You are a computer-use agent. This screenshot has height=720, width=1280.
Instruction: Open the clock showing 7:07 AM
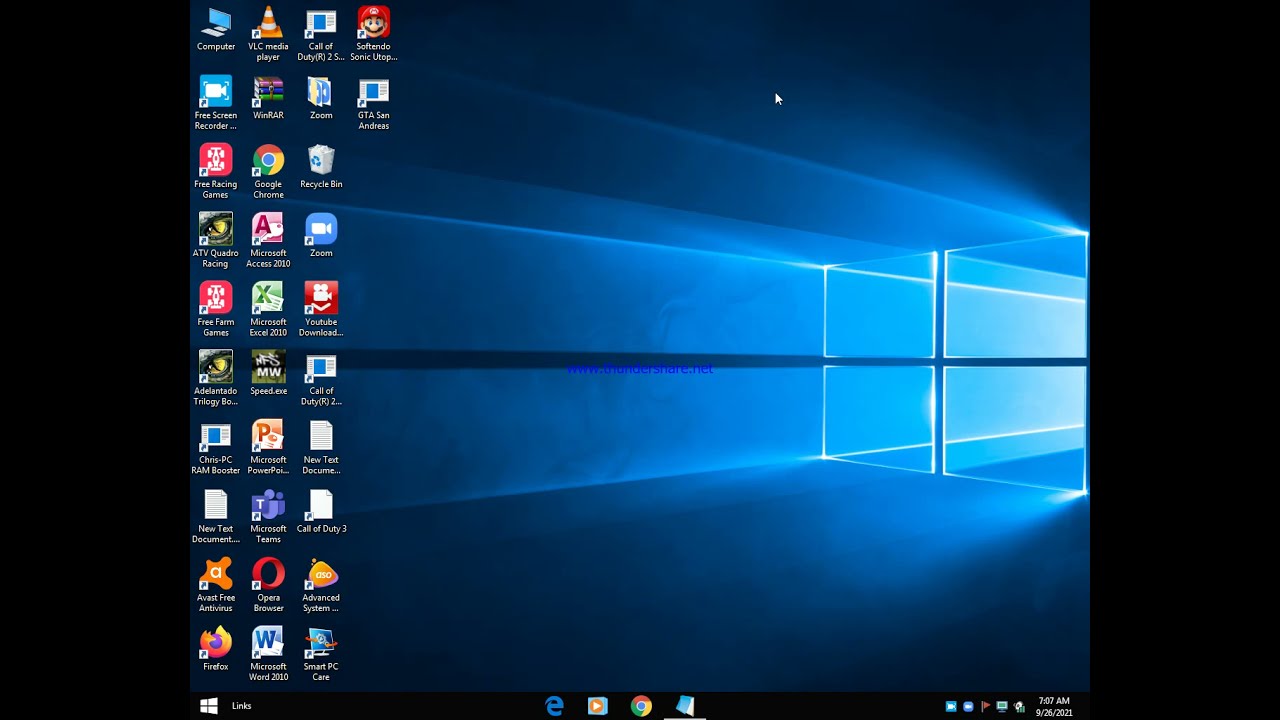pos(1054,707)
